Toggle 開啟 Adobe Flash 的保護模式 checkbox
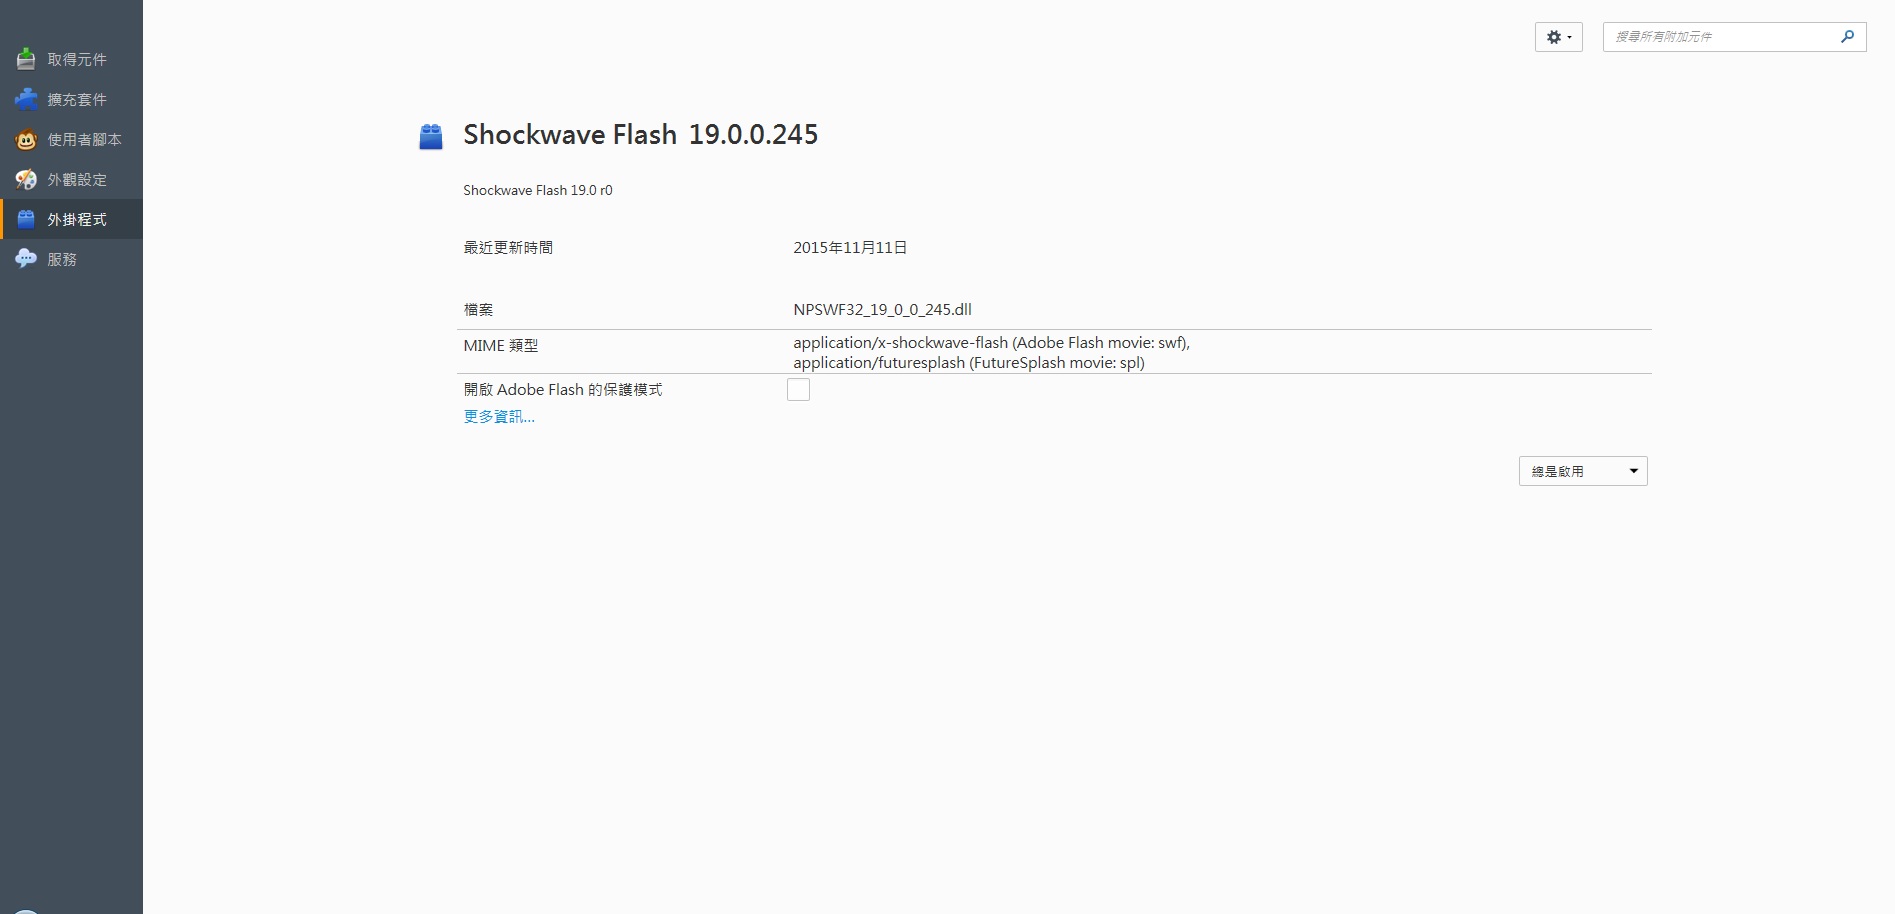The width and height of the screenshot is (1895, 914). (x=798, y=390)
